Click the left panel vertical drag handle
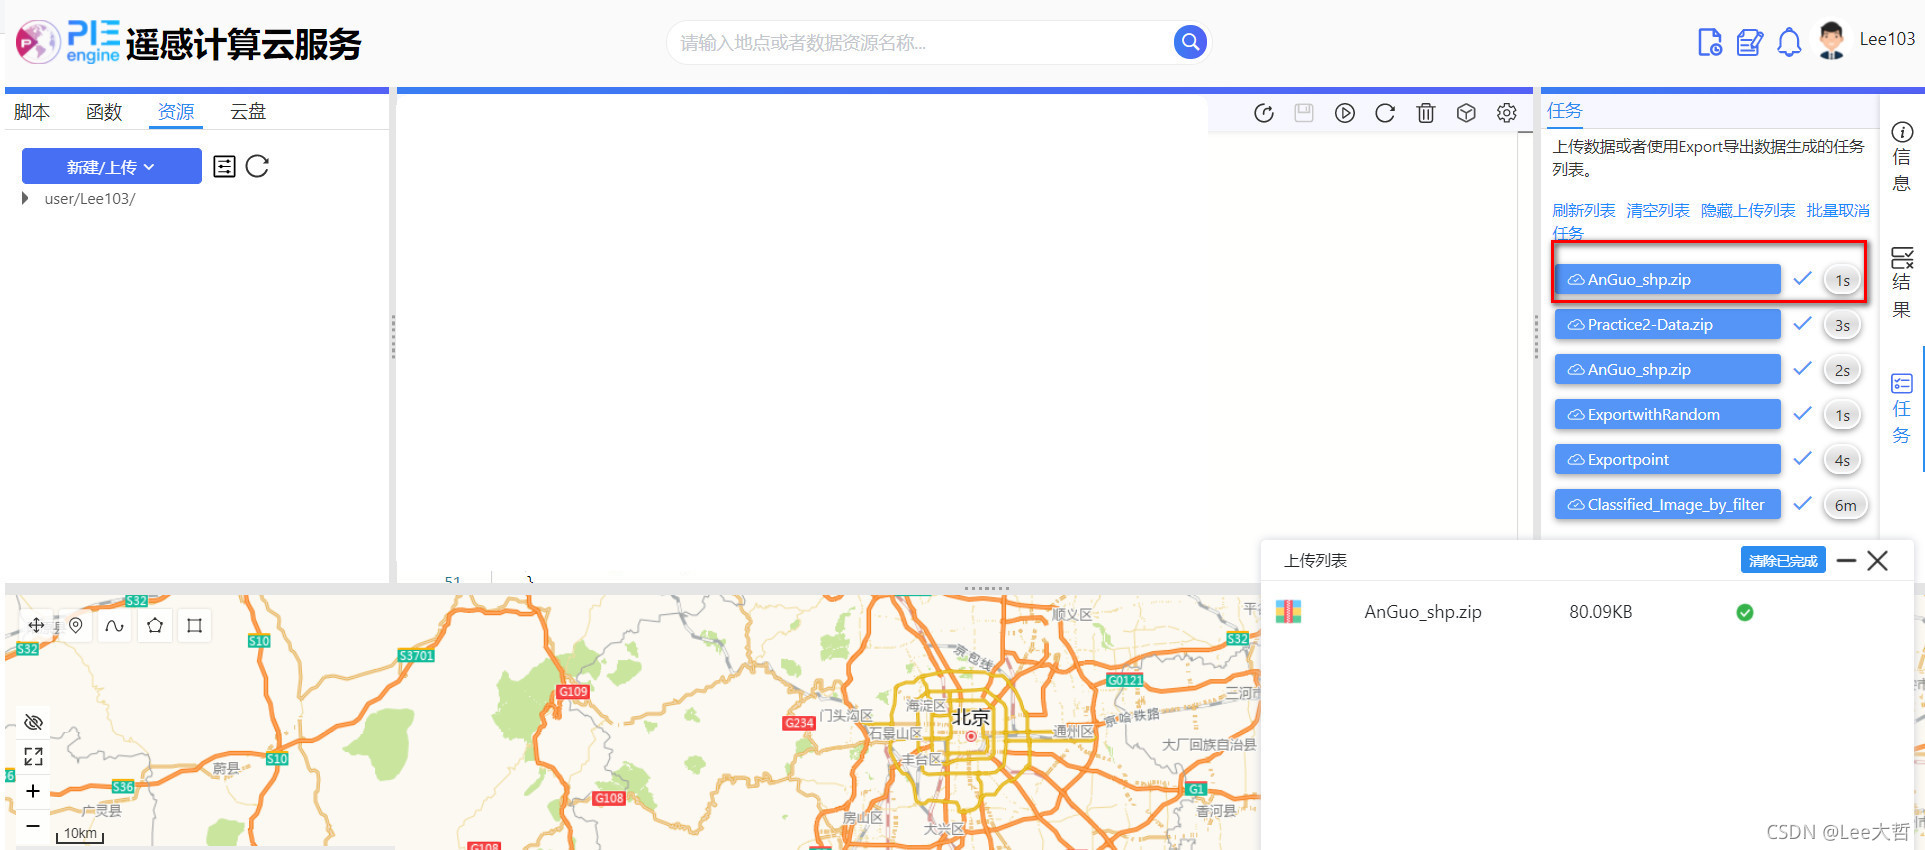Screen dimensions: 1925x850 393,337
